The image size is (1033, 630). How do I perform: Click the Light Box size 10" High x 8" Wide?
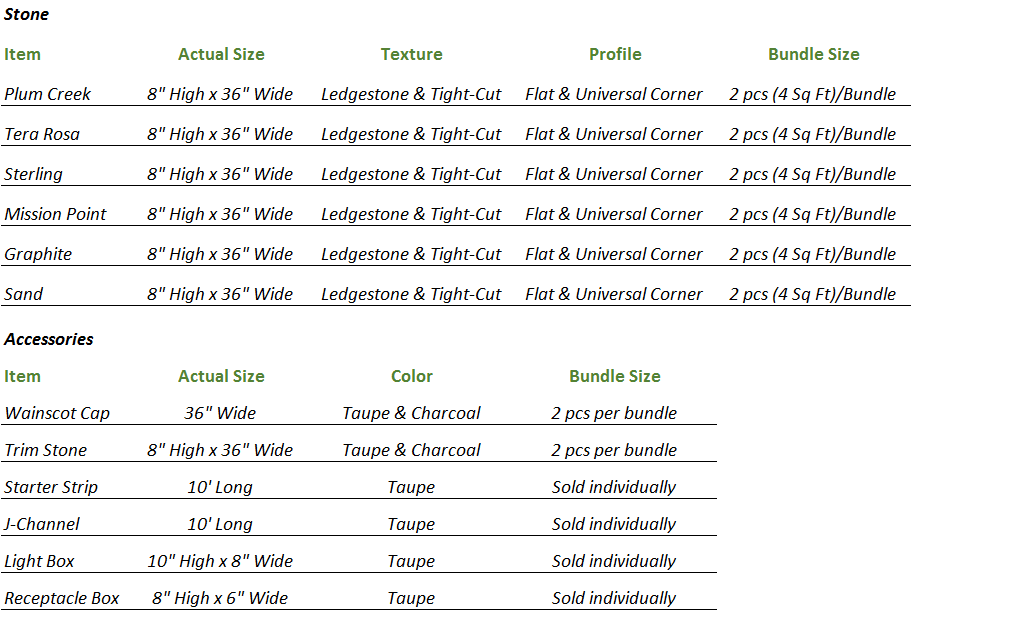coord(220,561)
